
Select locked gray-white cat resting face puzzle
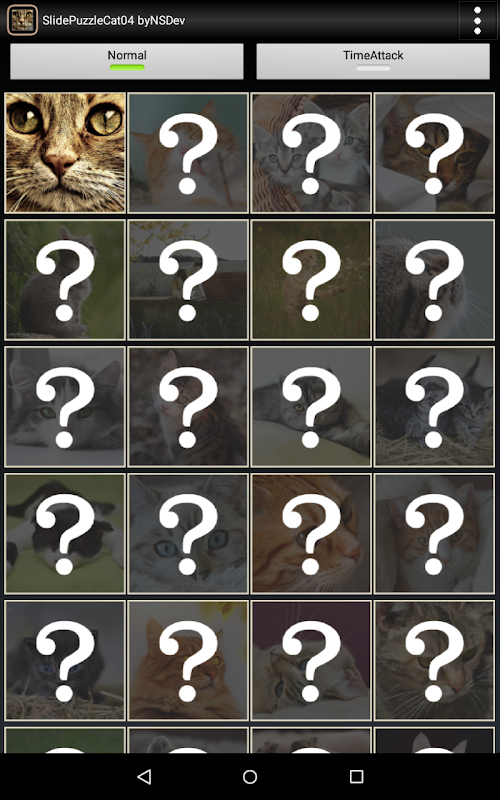(x=65, y=407)
